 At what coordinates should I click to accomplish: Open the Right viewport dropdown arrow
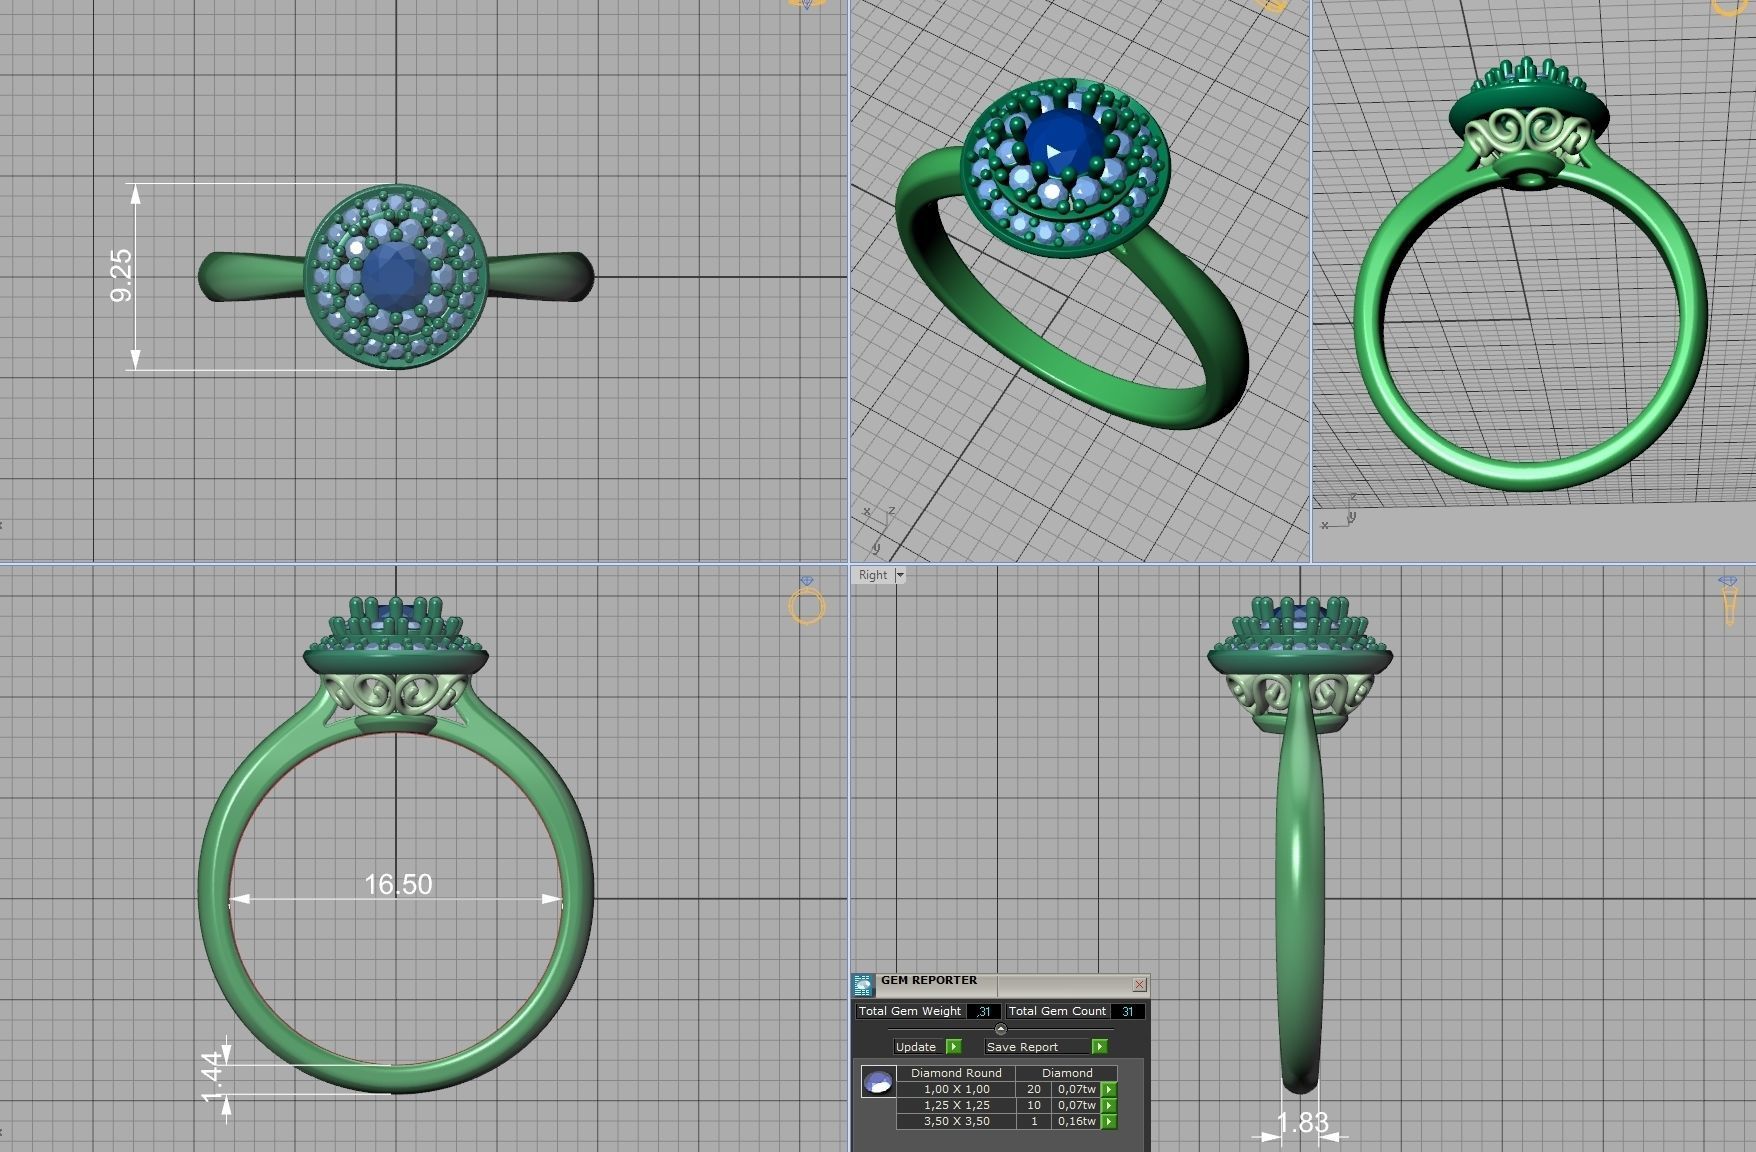coord(899,575)
